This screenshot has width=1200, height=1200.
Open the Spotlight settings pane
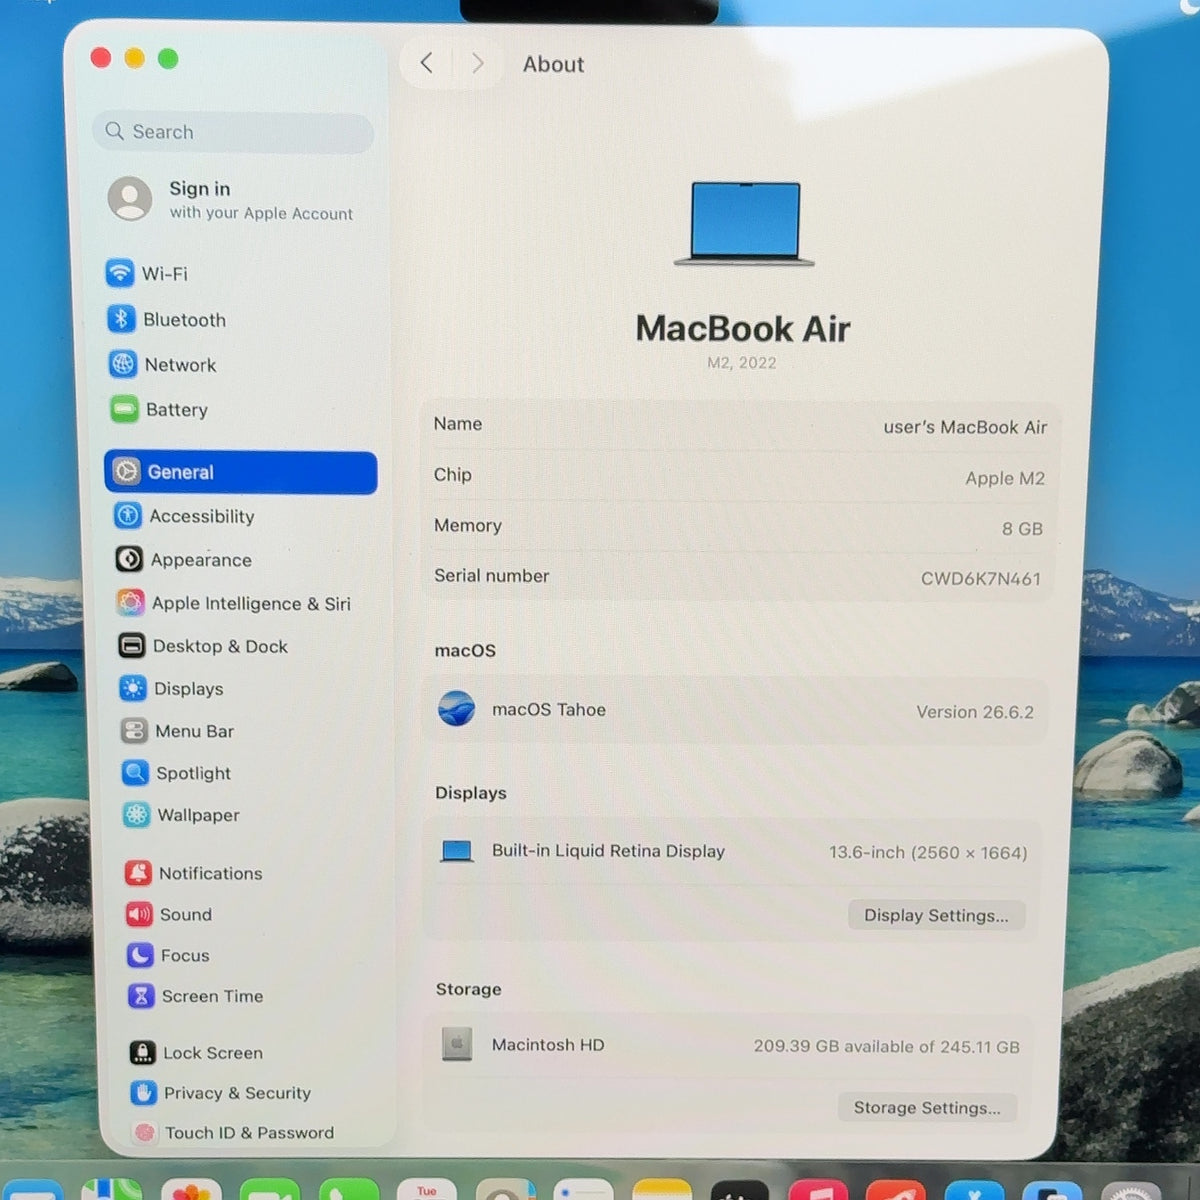click(x=177, y=773)
